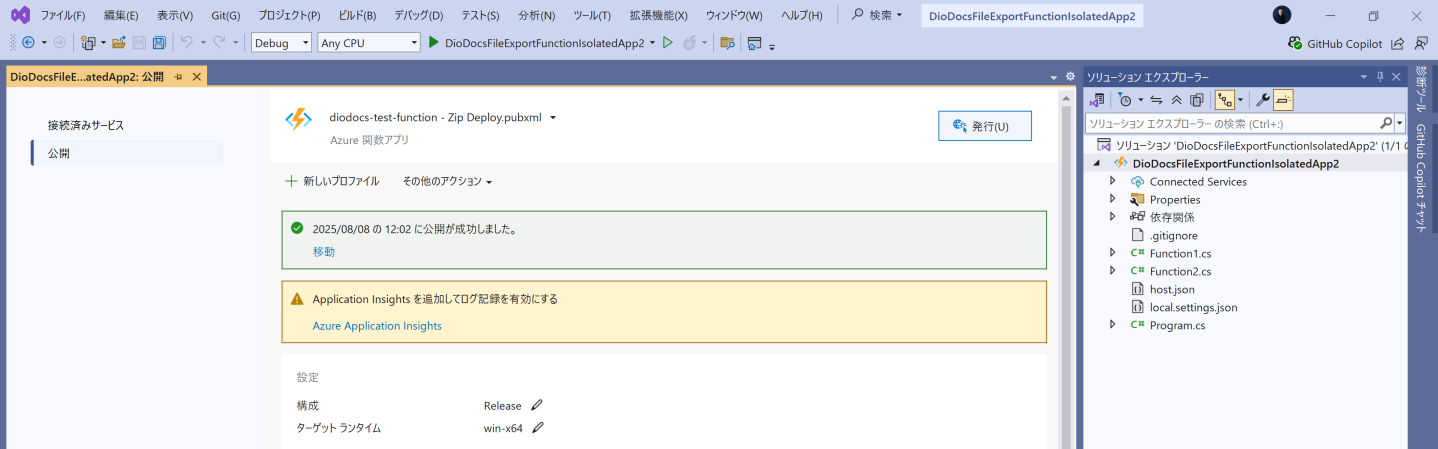The height and width of the screenshot is (449, 1438).
Task: Toggle auto-hide pin of Solution Explorer
Action: [x=1380, y=77]
